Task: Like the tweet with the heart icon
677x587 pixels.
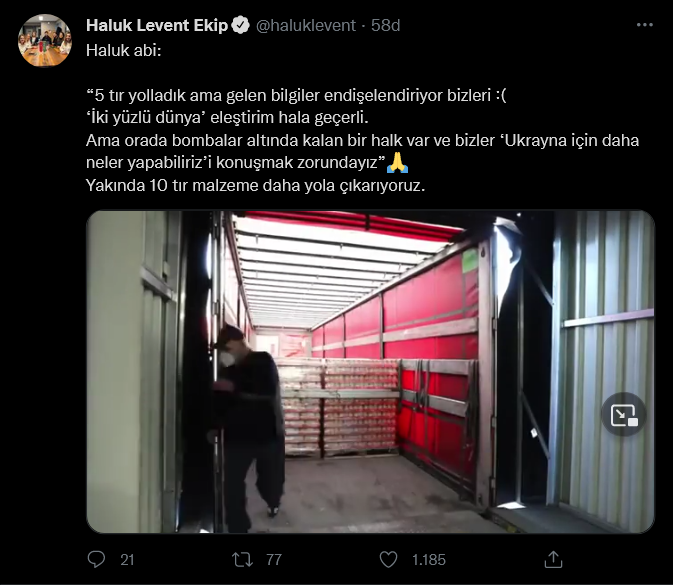Action: 388,560
